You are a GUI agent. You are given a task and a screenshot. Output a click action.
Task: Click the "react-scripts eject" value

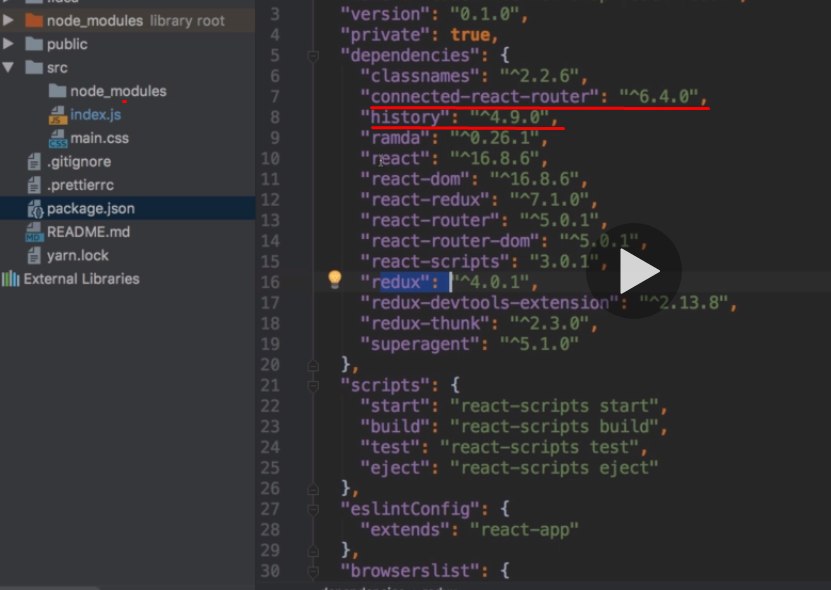pos(554,468)
